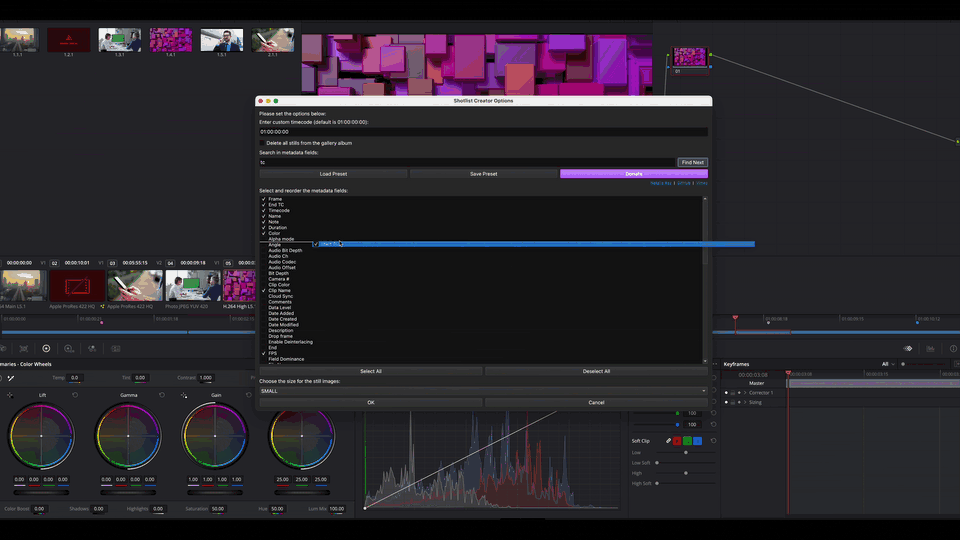Check Delete all stills from gallery album
Image resolution: width=960 pixels, height=540 pixels.
[263, 143]
